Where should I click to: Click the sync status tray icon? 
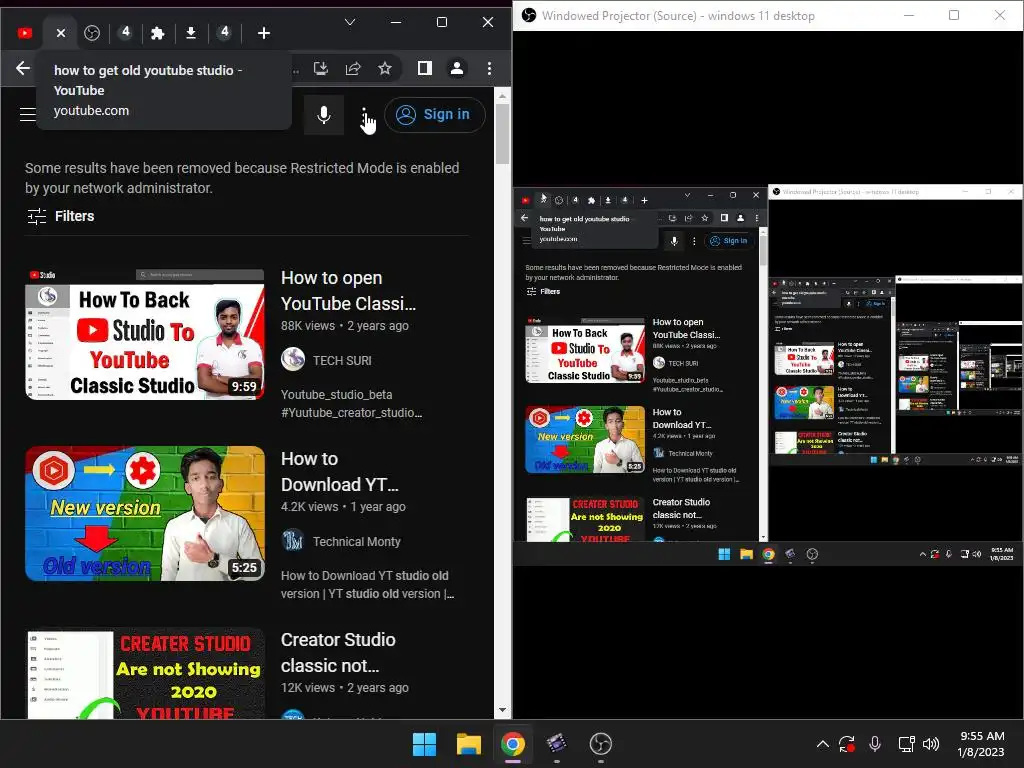tap(848, 744)
